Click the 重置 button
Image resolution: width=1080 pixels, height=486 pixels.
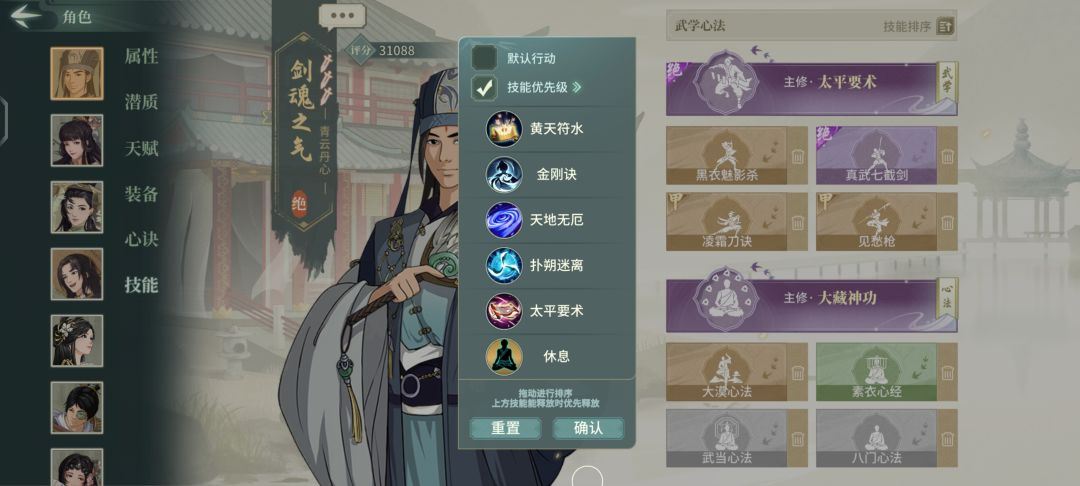click(506, 427)
